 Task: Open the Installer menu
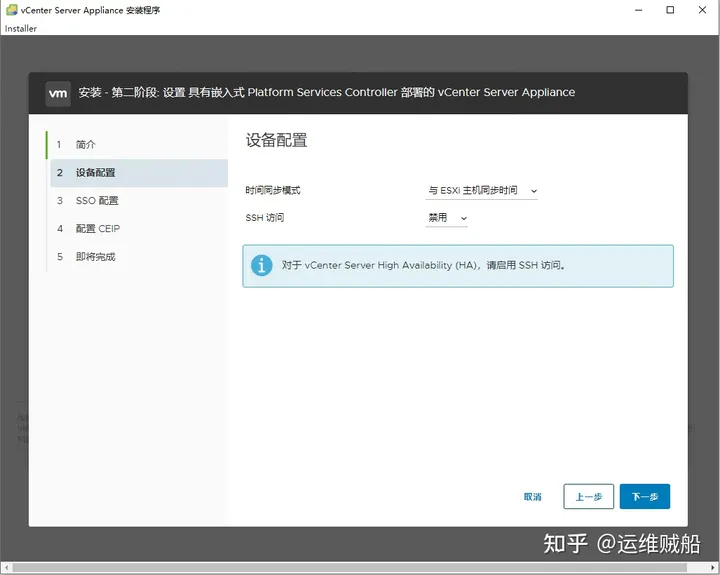(21, 29)
